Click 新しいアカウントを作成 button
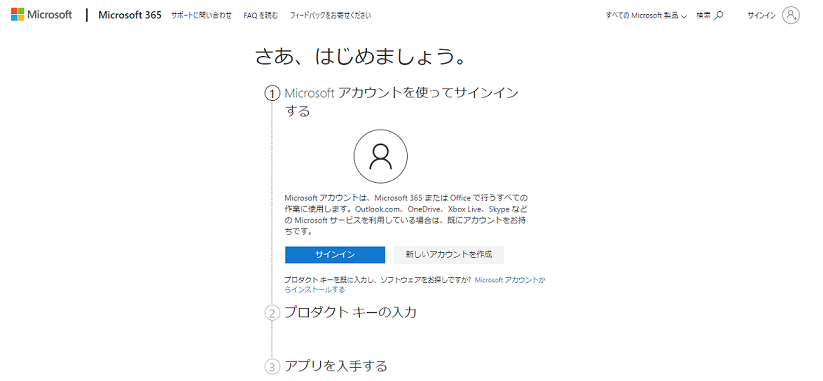823x381 pixels. point(449,255)
